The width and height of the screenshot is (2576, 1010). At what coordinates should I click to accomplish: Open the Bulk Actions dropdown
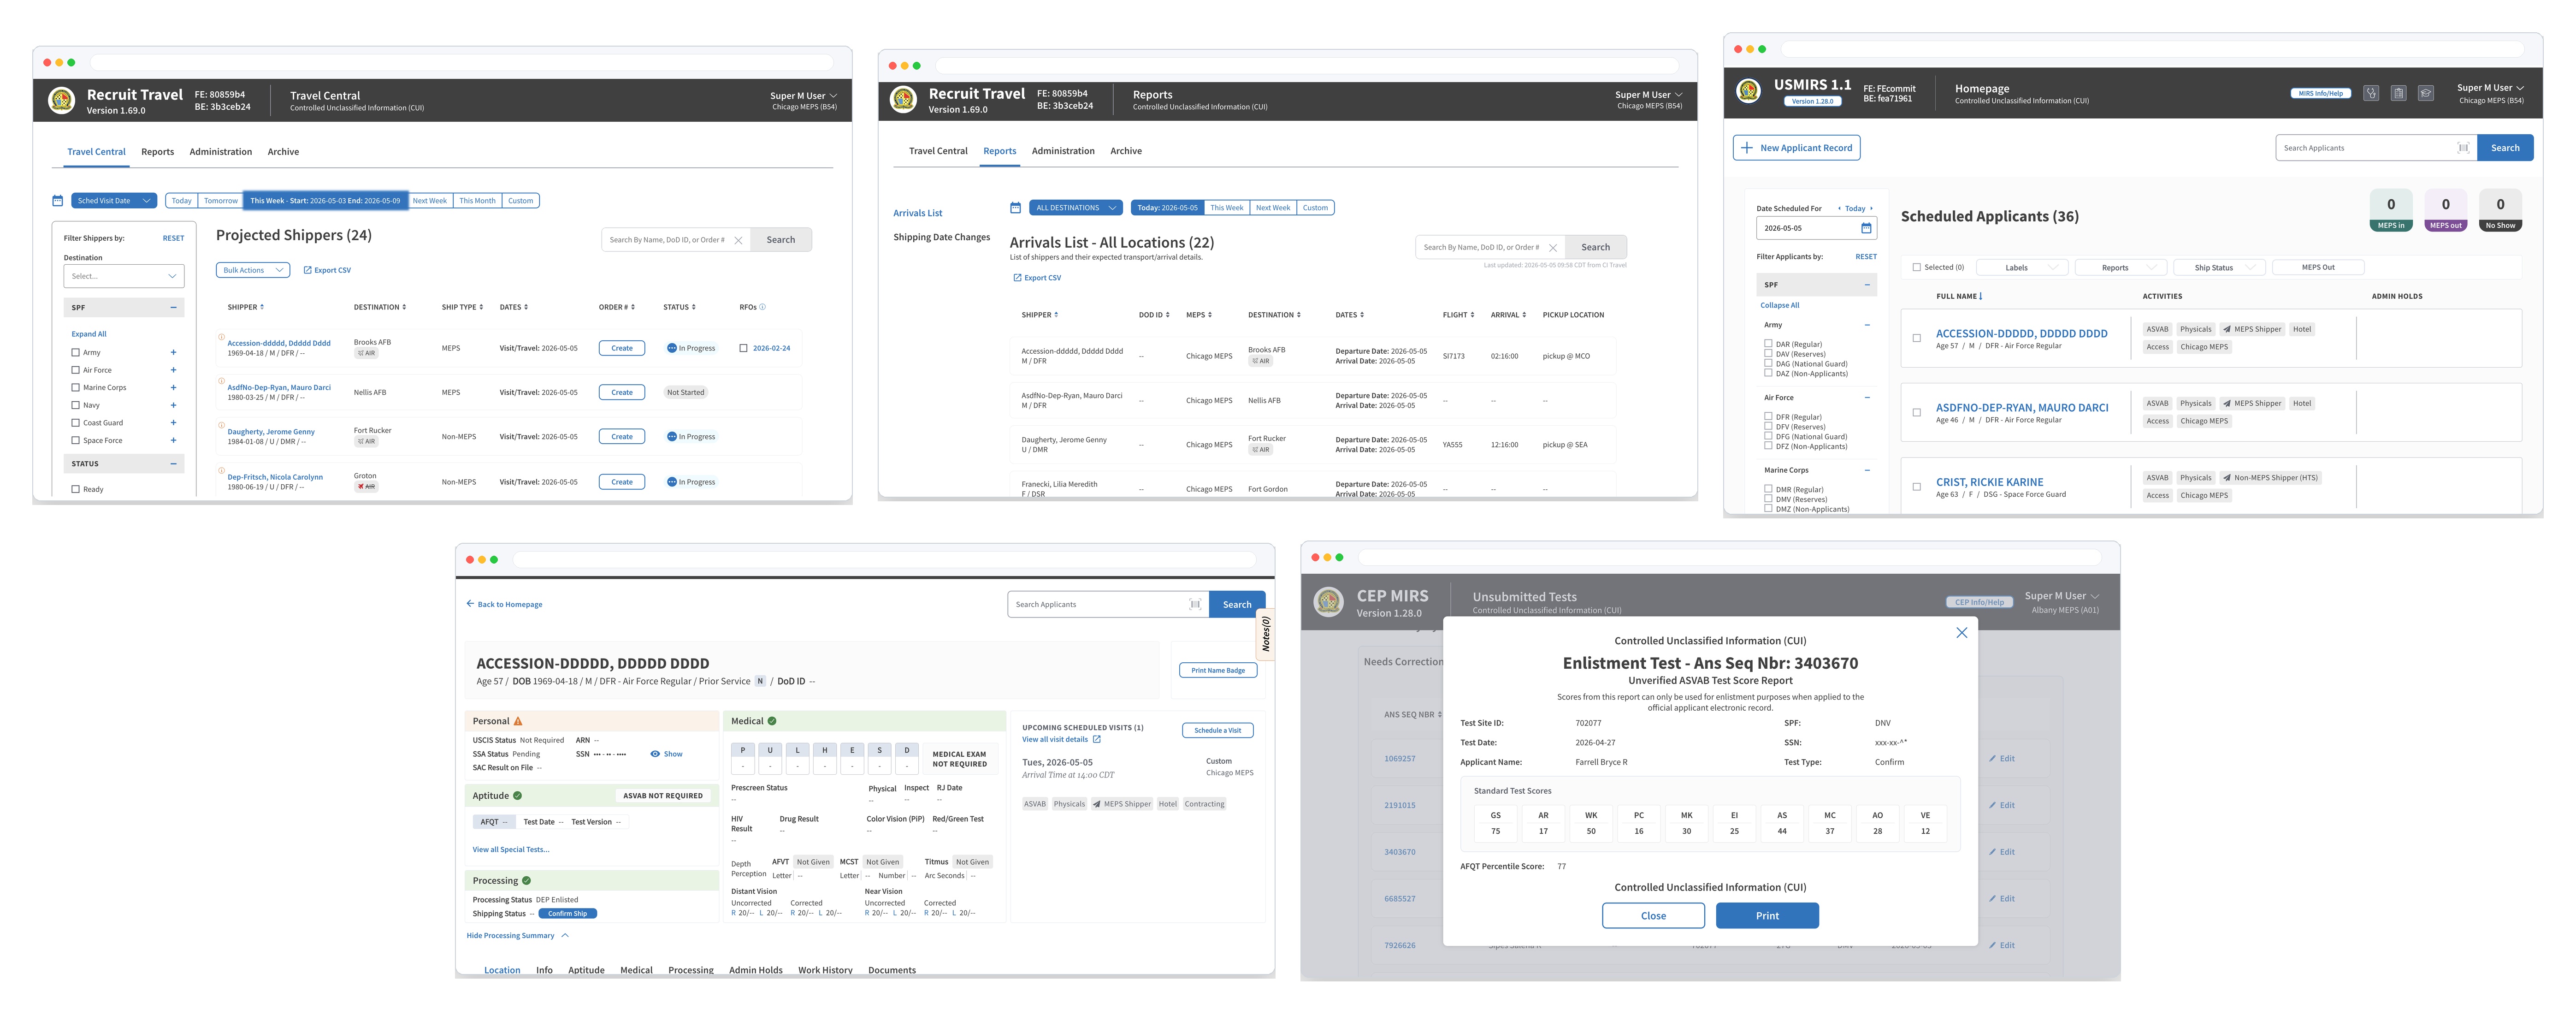pos(253,270)
